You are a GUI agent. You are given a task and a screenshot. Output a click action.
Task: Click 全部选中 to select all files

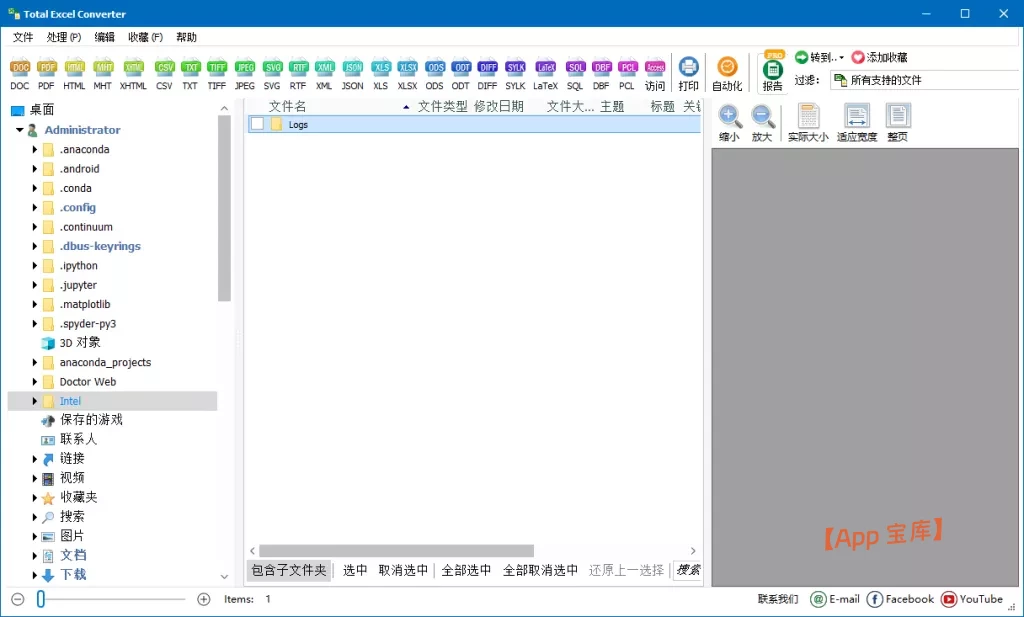tap(466, 569)
